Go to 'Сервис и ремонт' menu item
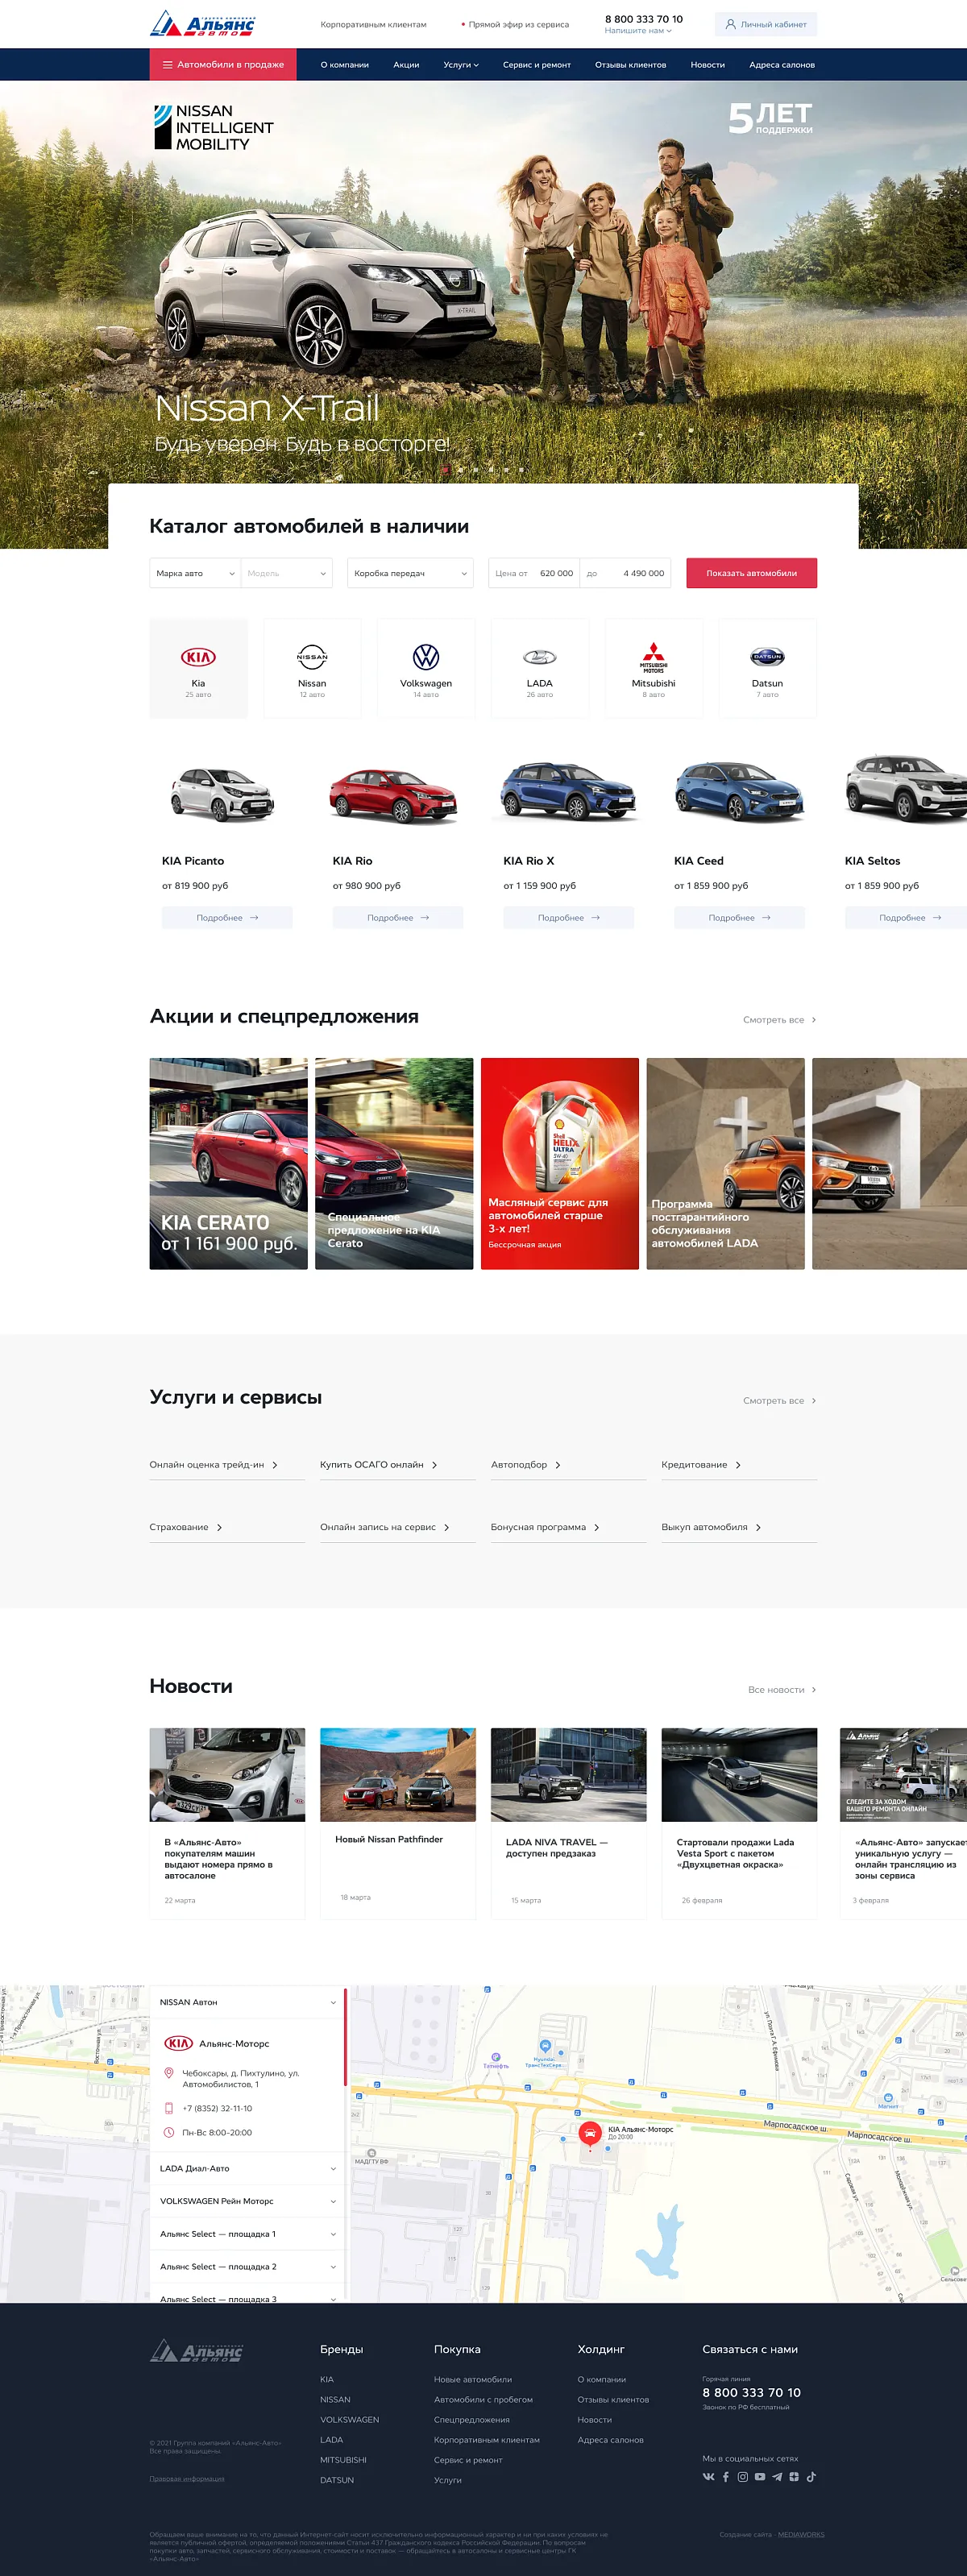The height and width of the screenshot is (2576, 967). 536,65
